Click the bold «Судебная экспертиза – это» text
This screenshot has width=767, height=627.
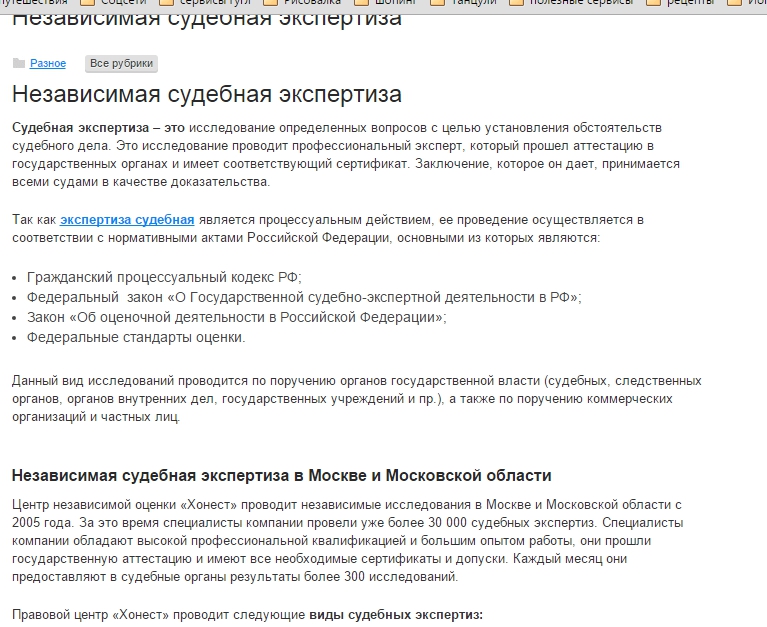tap(98, 128)
